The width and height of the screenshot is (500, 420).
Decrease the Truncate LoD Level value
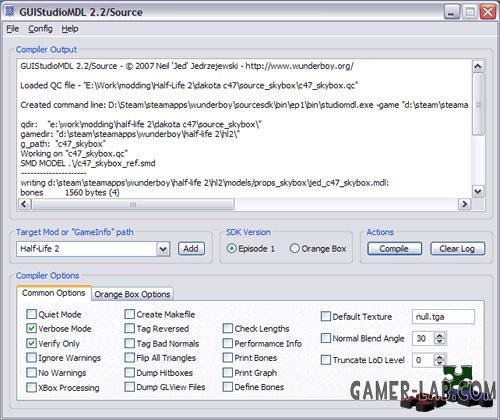(x=440, y=363)
